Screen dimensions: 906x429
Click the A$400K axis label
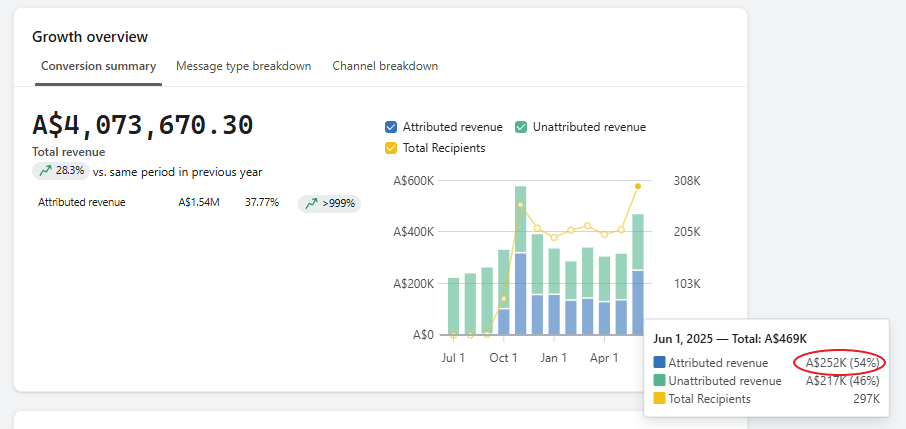[414, 232]
